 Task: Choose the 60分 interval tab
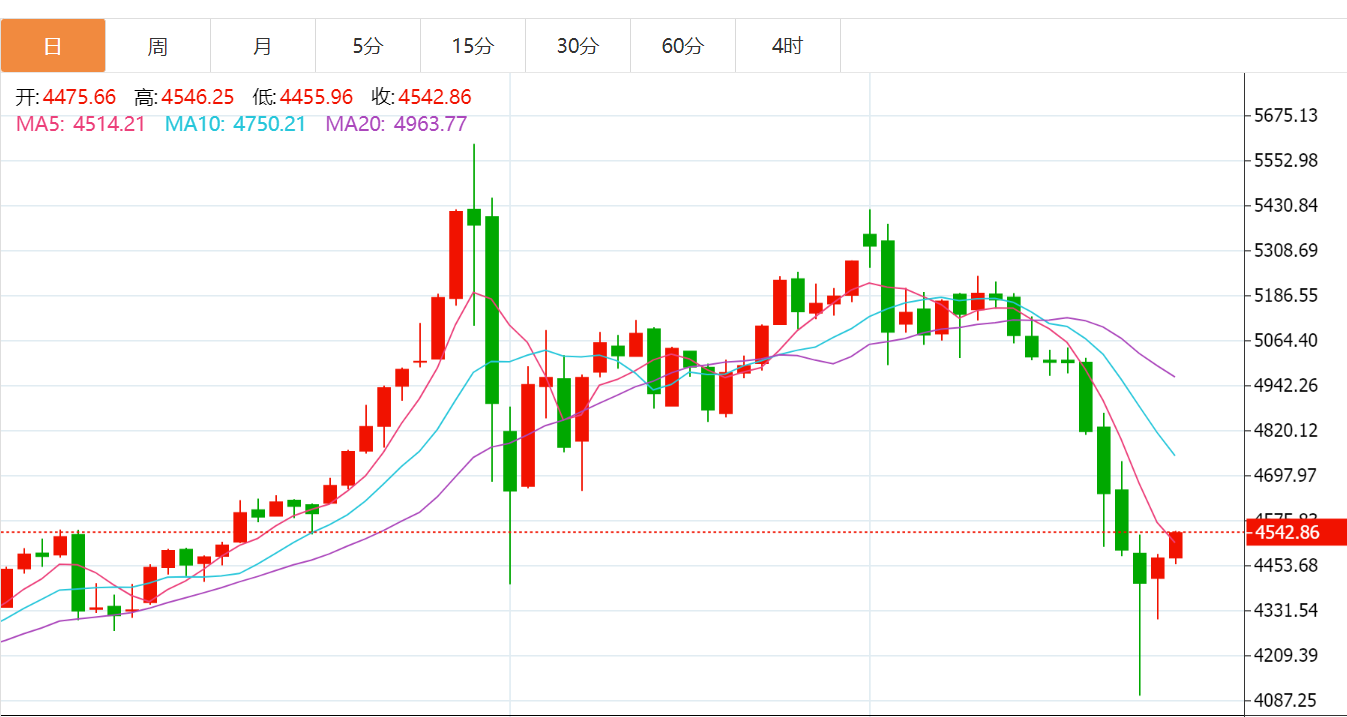coord(683,46)
